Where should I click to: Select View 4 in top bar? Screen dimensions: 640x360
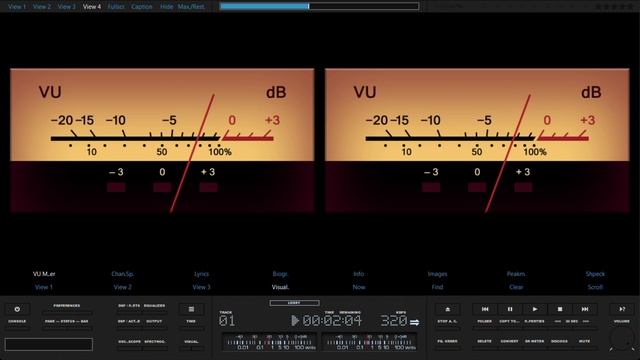click(x=92, y=7)
